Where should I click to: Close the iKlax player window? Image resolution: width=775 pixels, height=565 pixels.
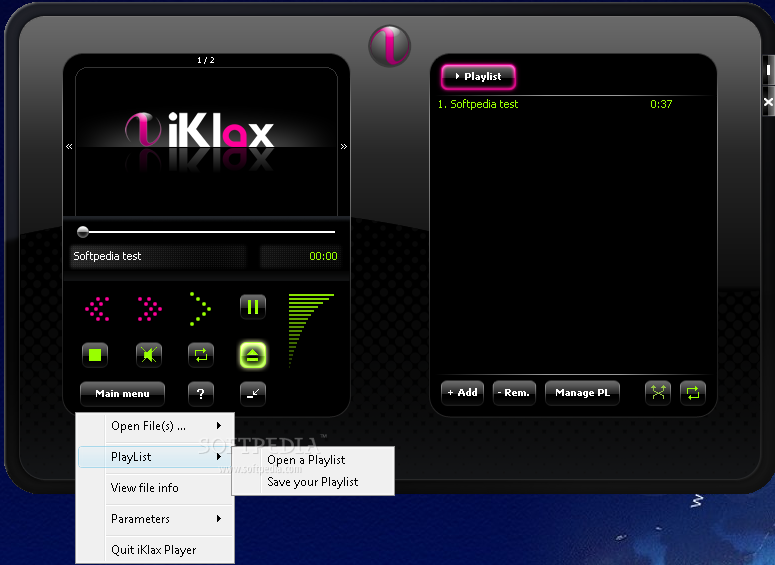(x=769, y=102)
